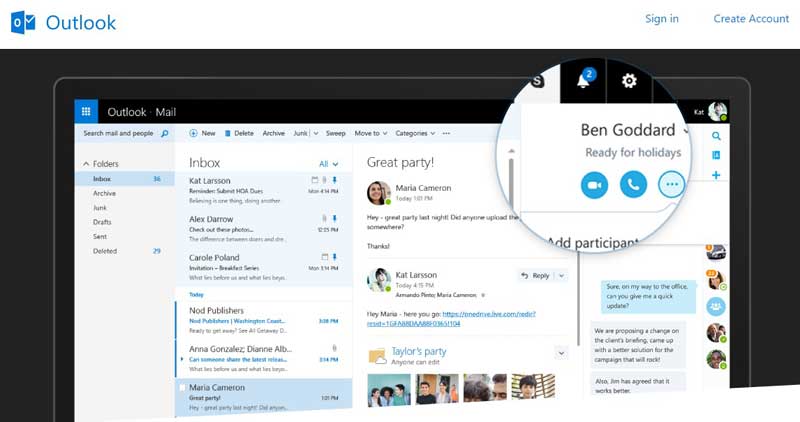Click Kat's profile picture in top bar
This screenshot has height=422, width=800.
coord(718,112)
